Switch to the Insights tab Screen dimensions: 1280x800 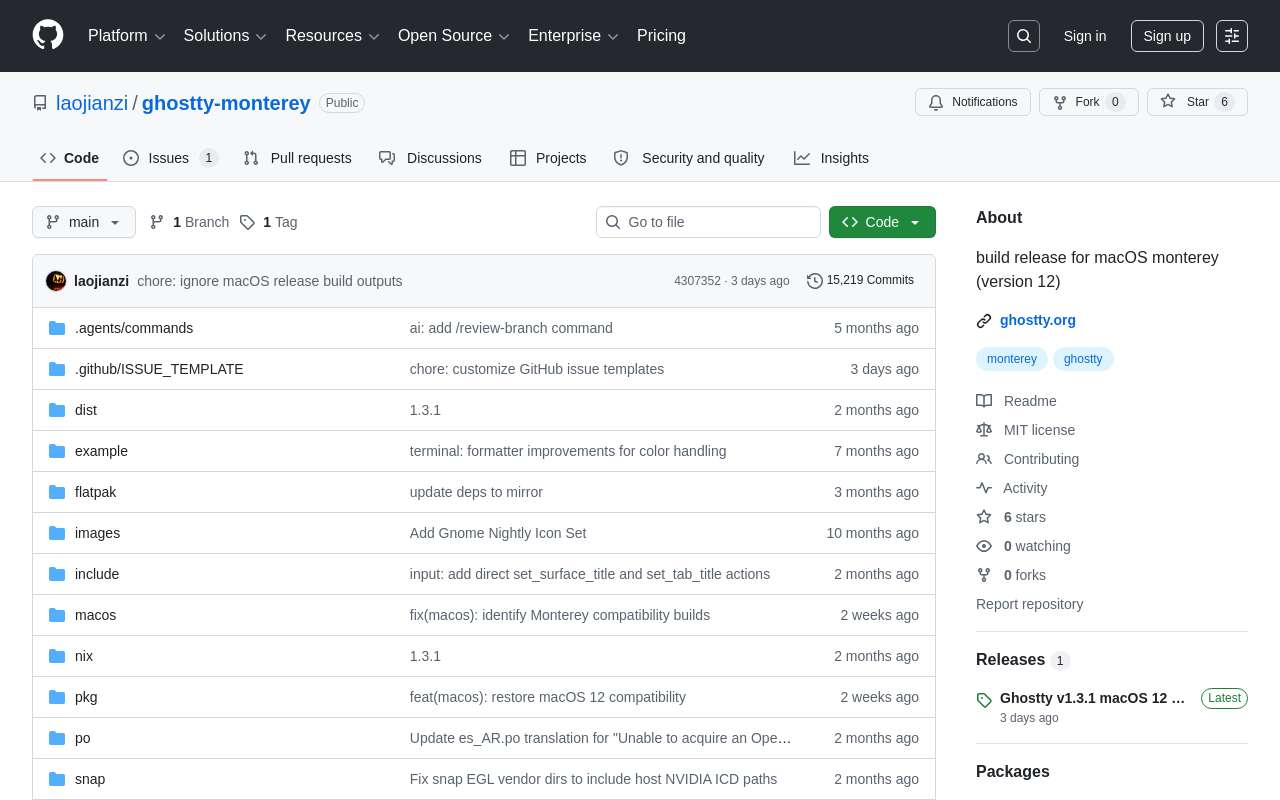tap(831, 158)
